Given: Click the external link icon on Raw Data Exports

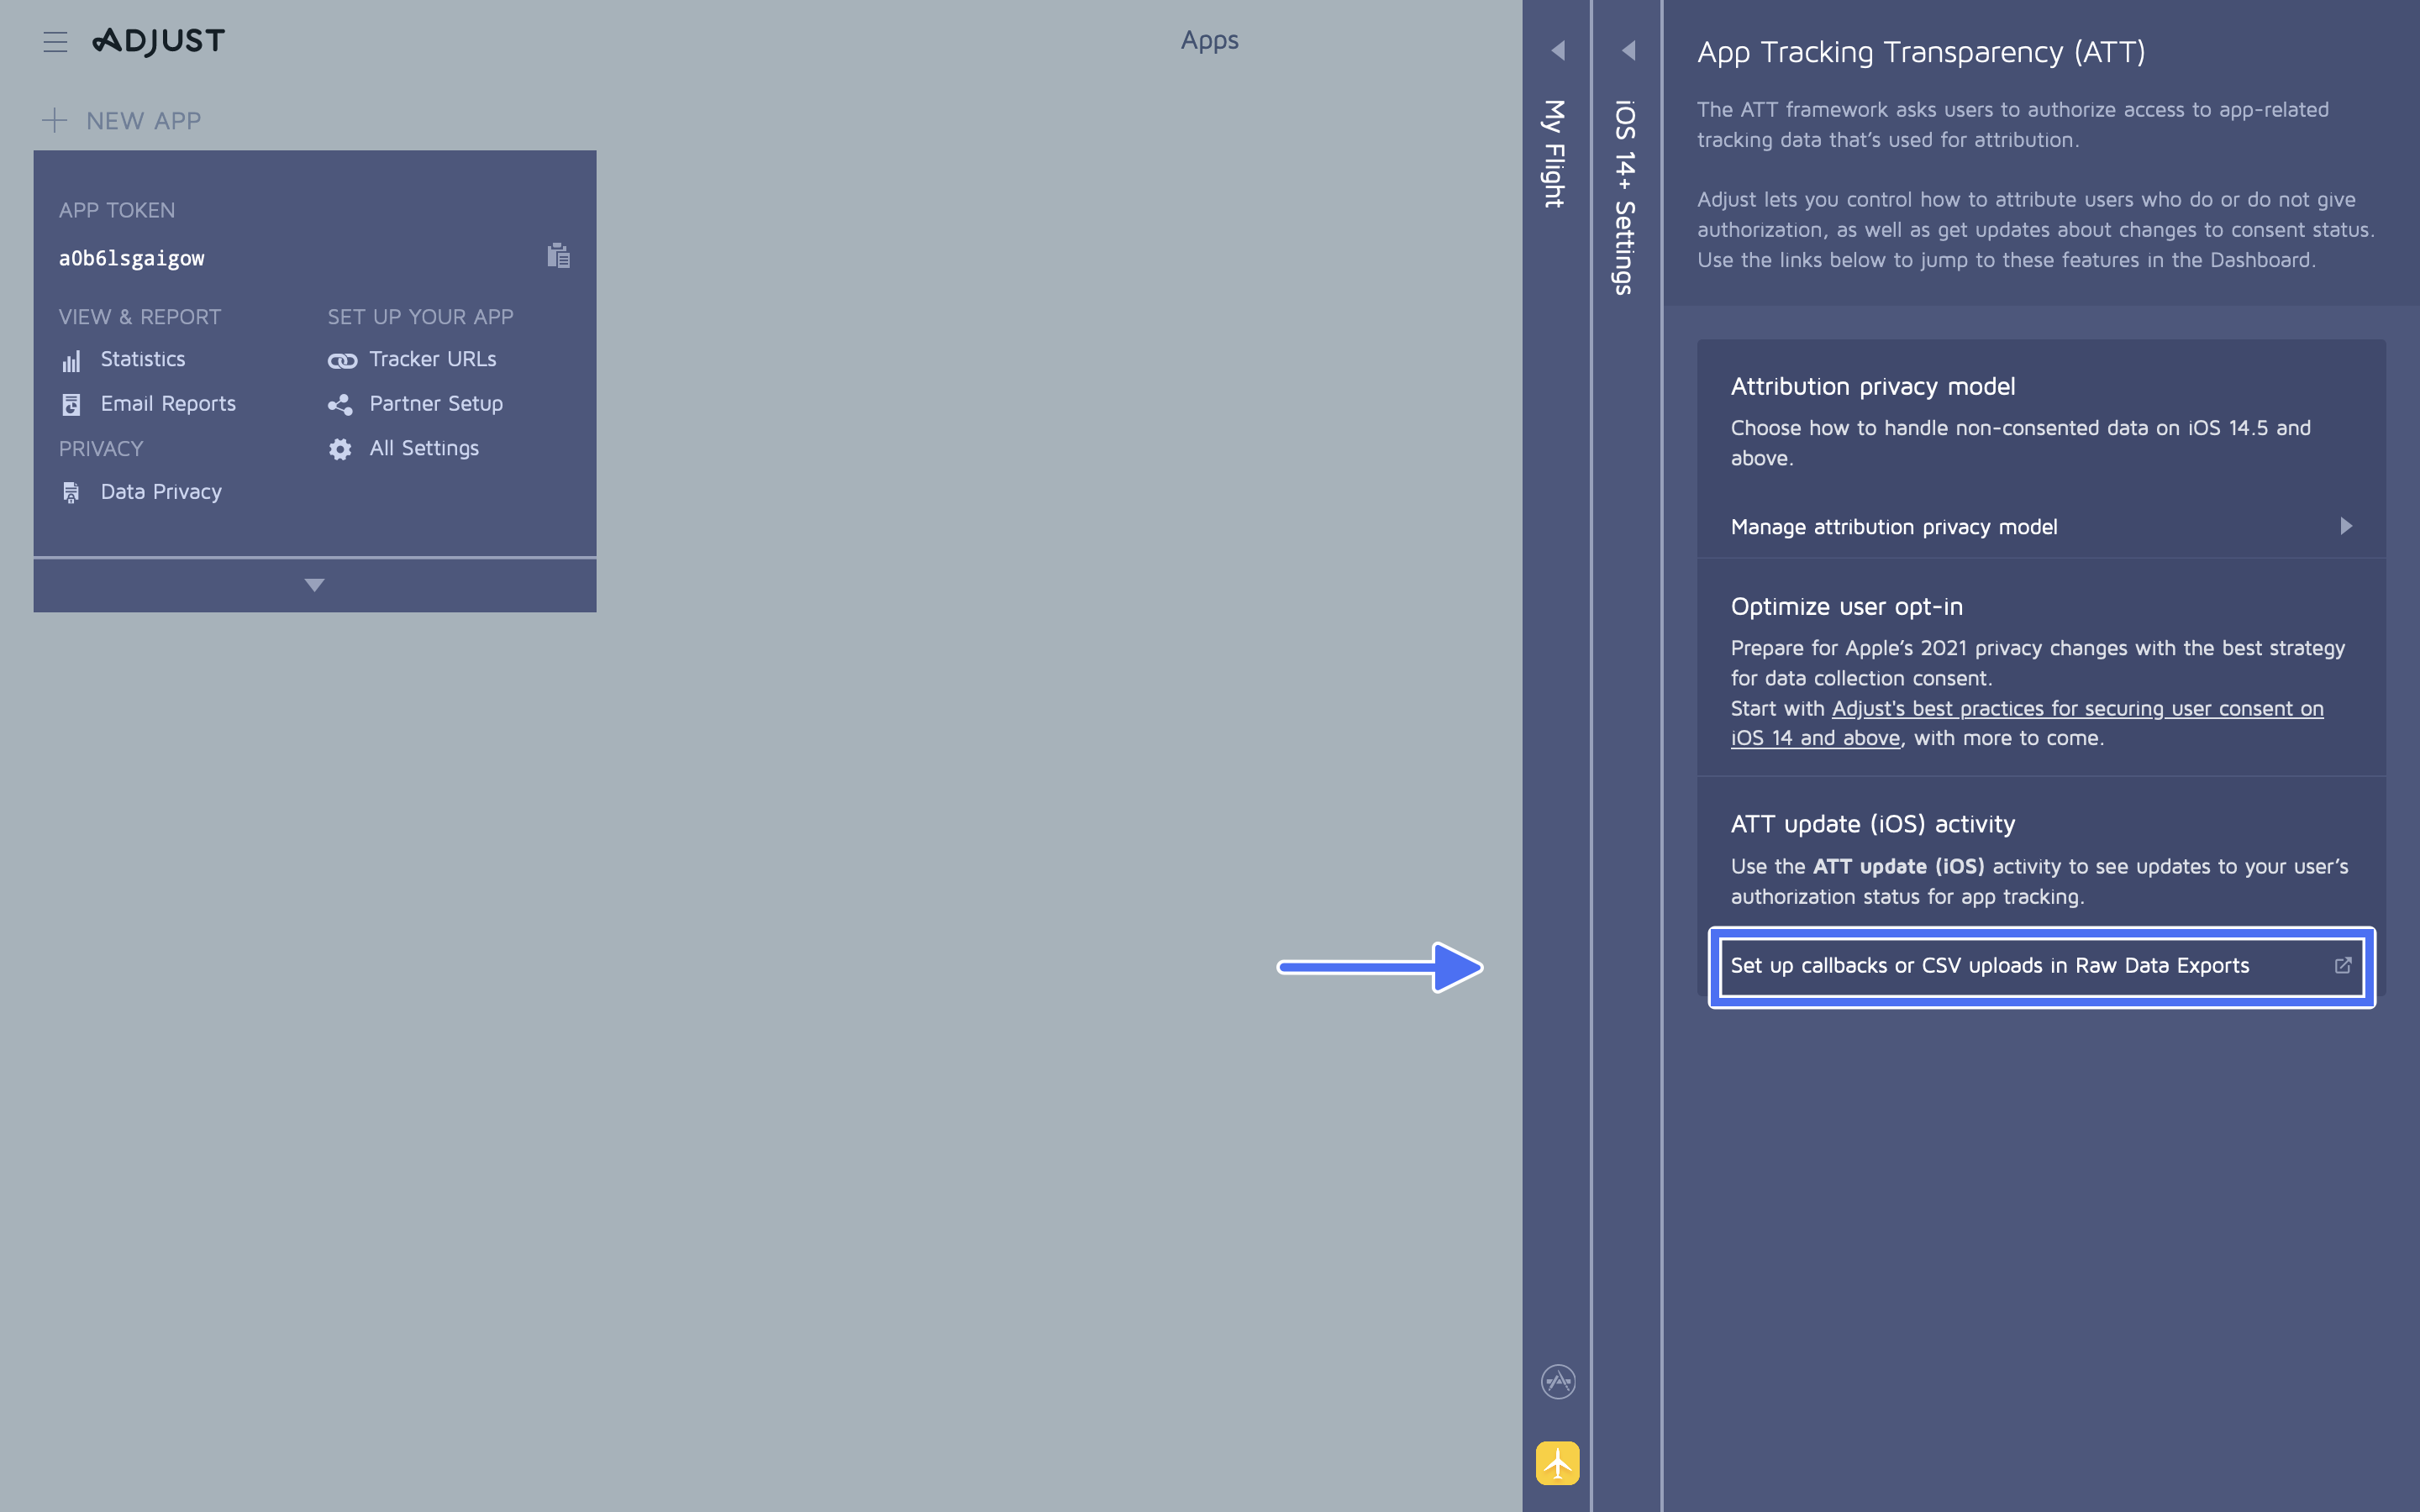Looking at the screenshot, I should pyautogui.click(x=2343, y=965).
